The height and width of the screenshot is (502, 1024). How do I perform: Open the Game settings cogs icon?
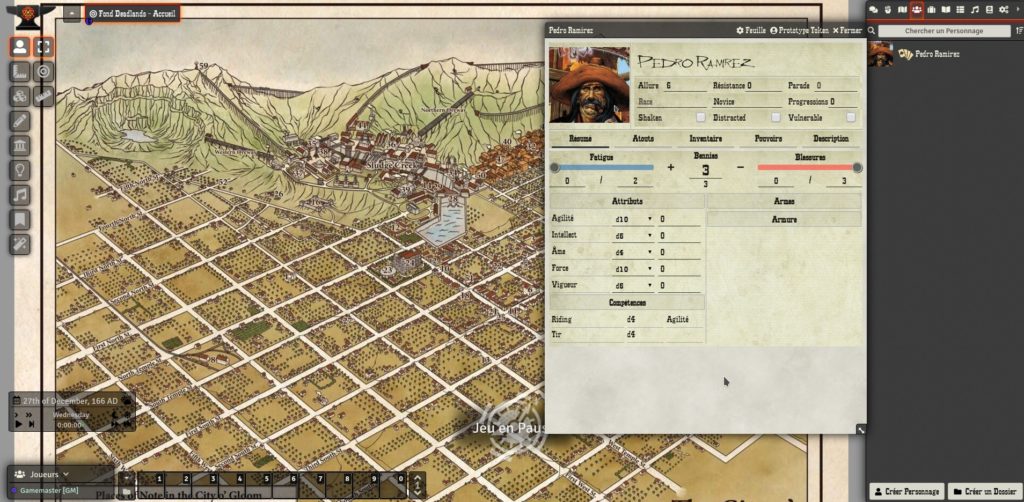coord(1004,9)
